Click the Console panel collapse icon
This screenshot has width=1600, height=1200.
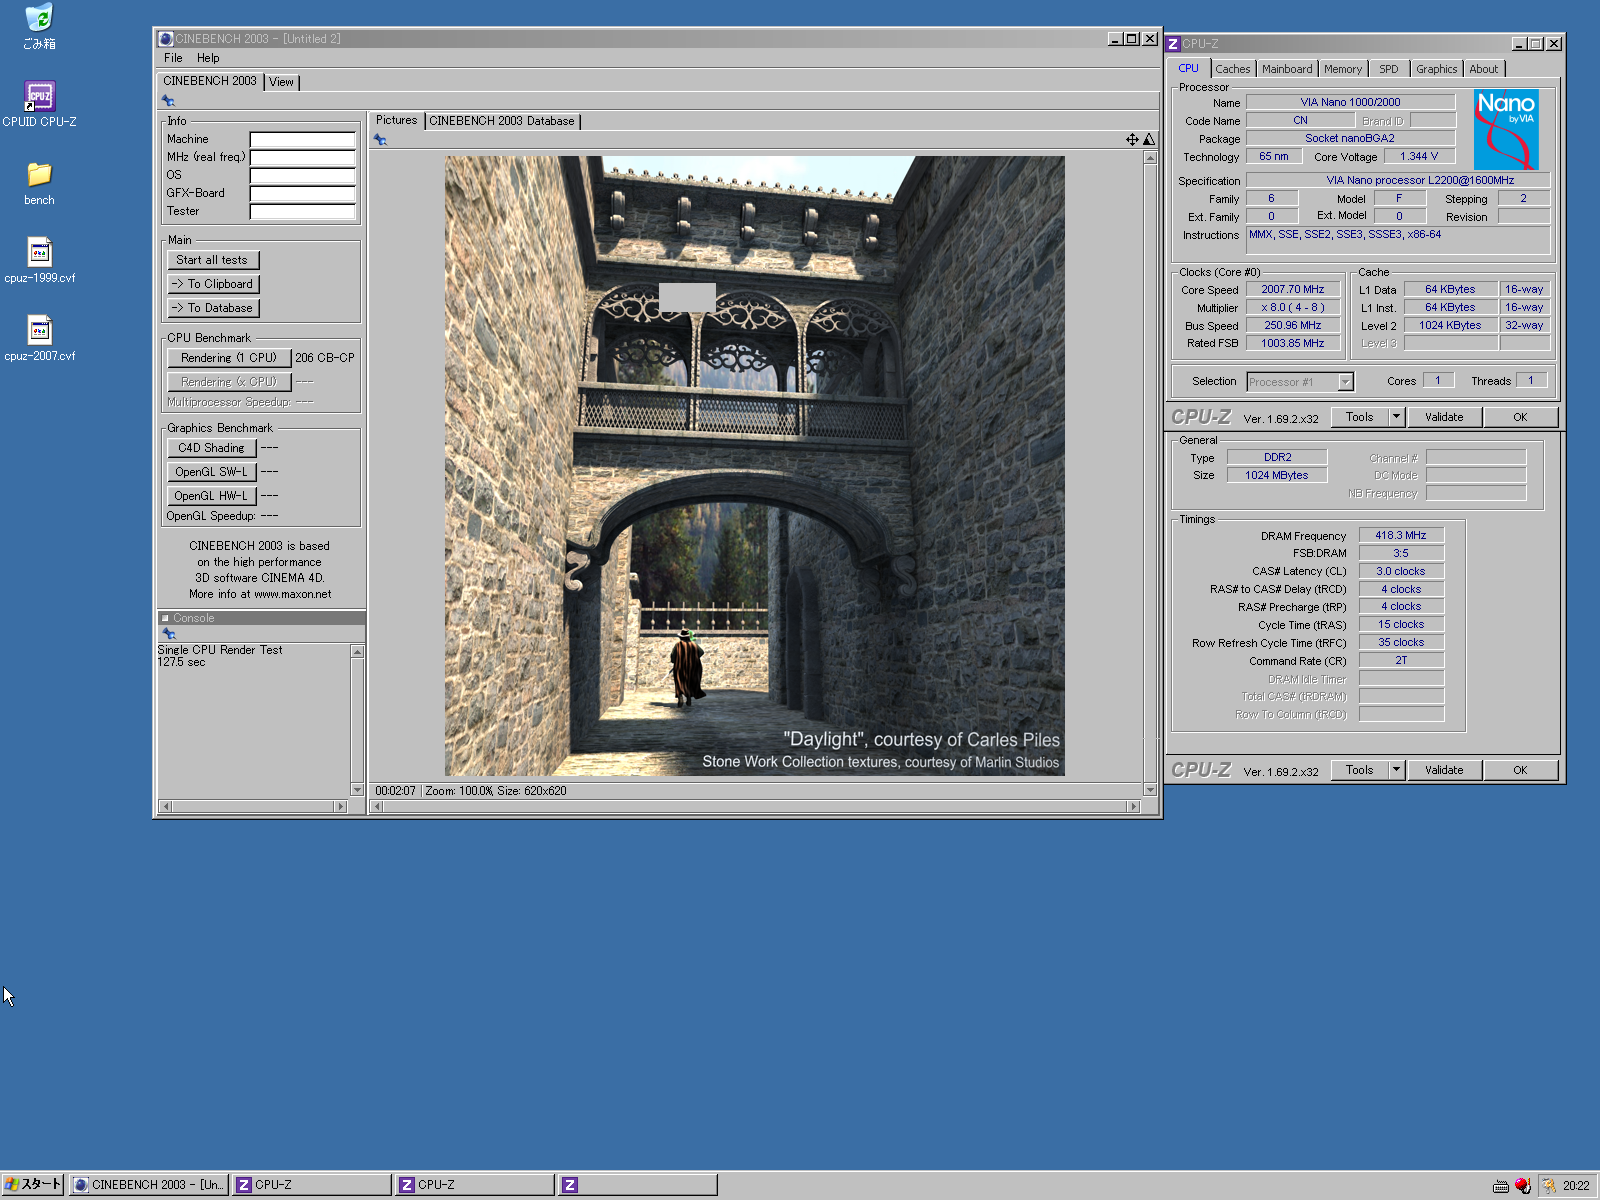pyautogui.click(x=165, y=618)
